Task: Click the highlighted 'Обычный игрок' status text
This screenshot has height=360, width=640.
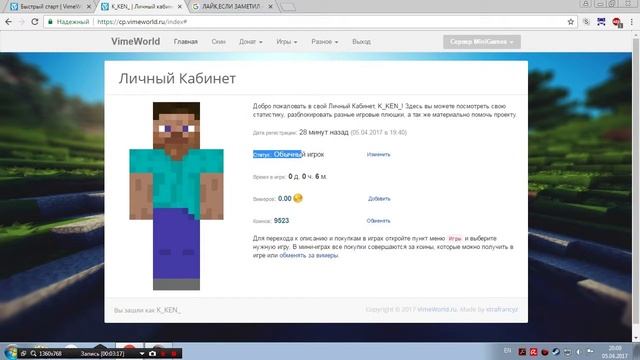Action: tap(298, 154)
